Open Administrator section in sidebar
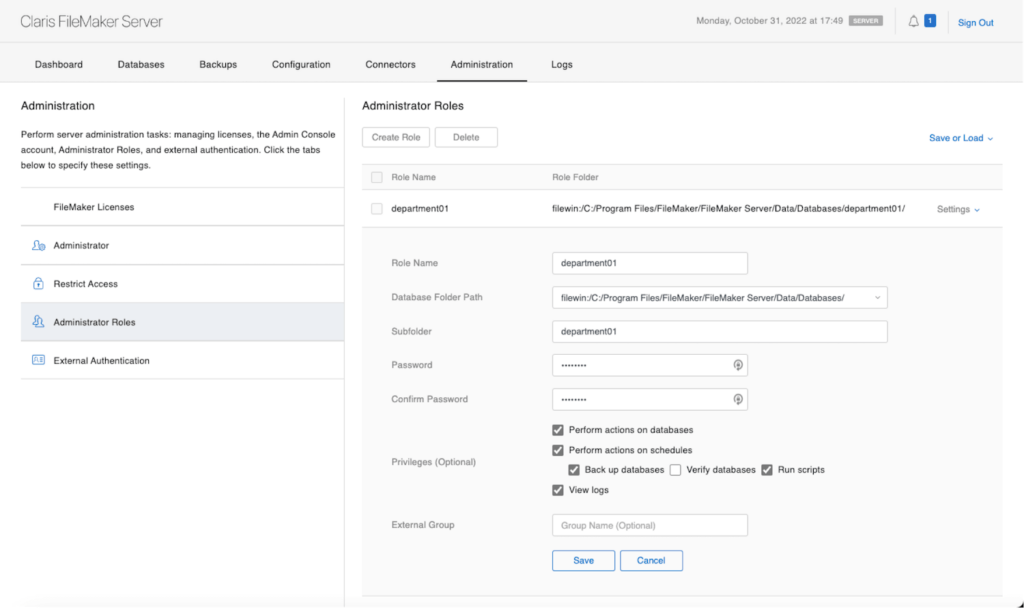This screenshot has height=608, width=1024. coord(182,246)
